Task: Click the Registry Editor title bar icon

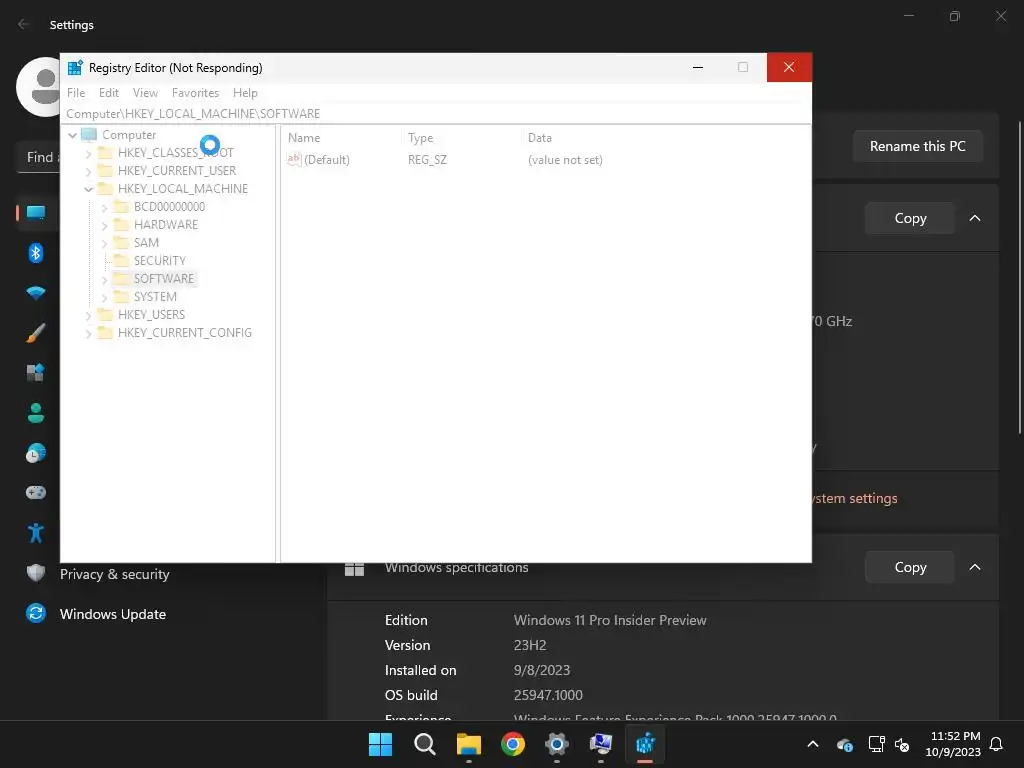Action: coord(75,67)
